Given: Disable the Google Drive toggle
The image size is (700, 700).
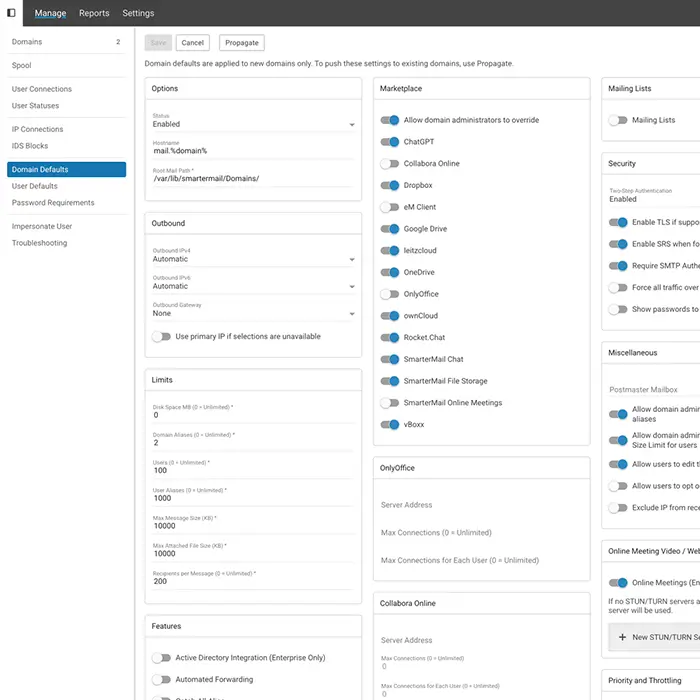Looking at the screenshot, I should (x=390, y=229).
